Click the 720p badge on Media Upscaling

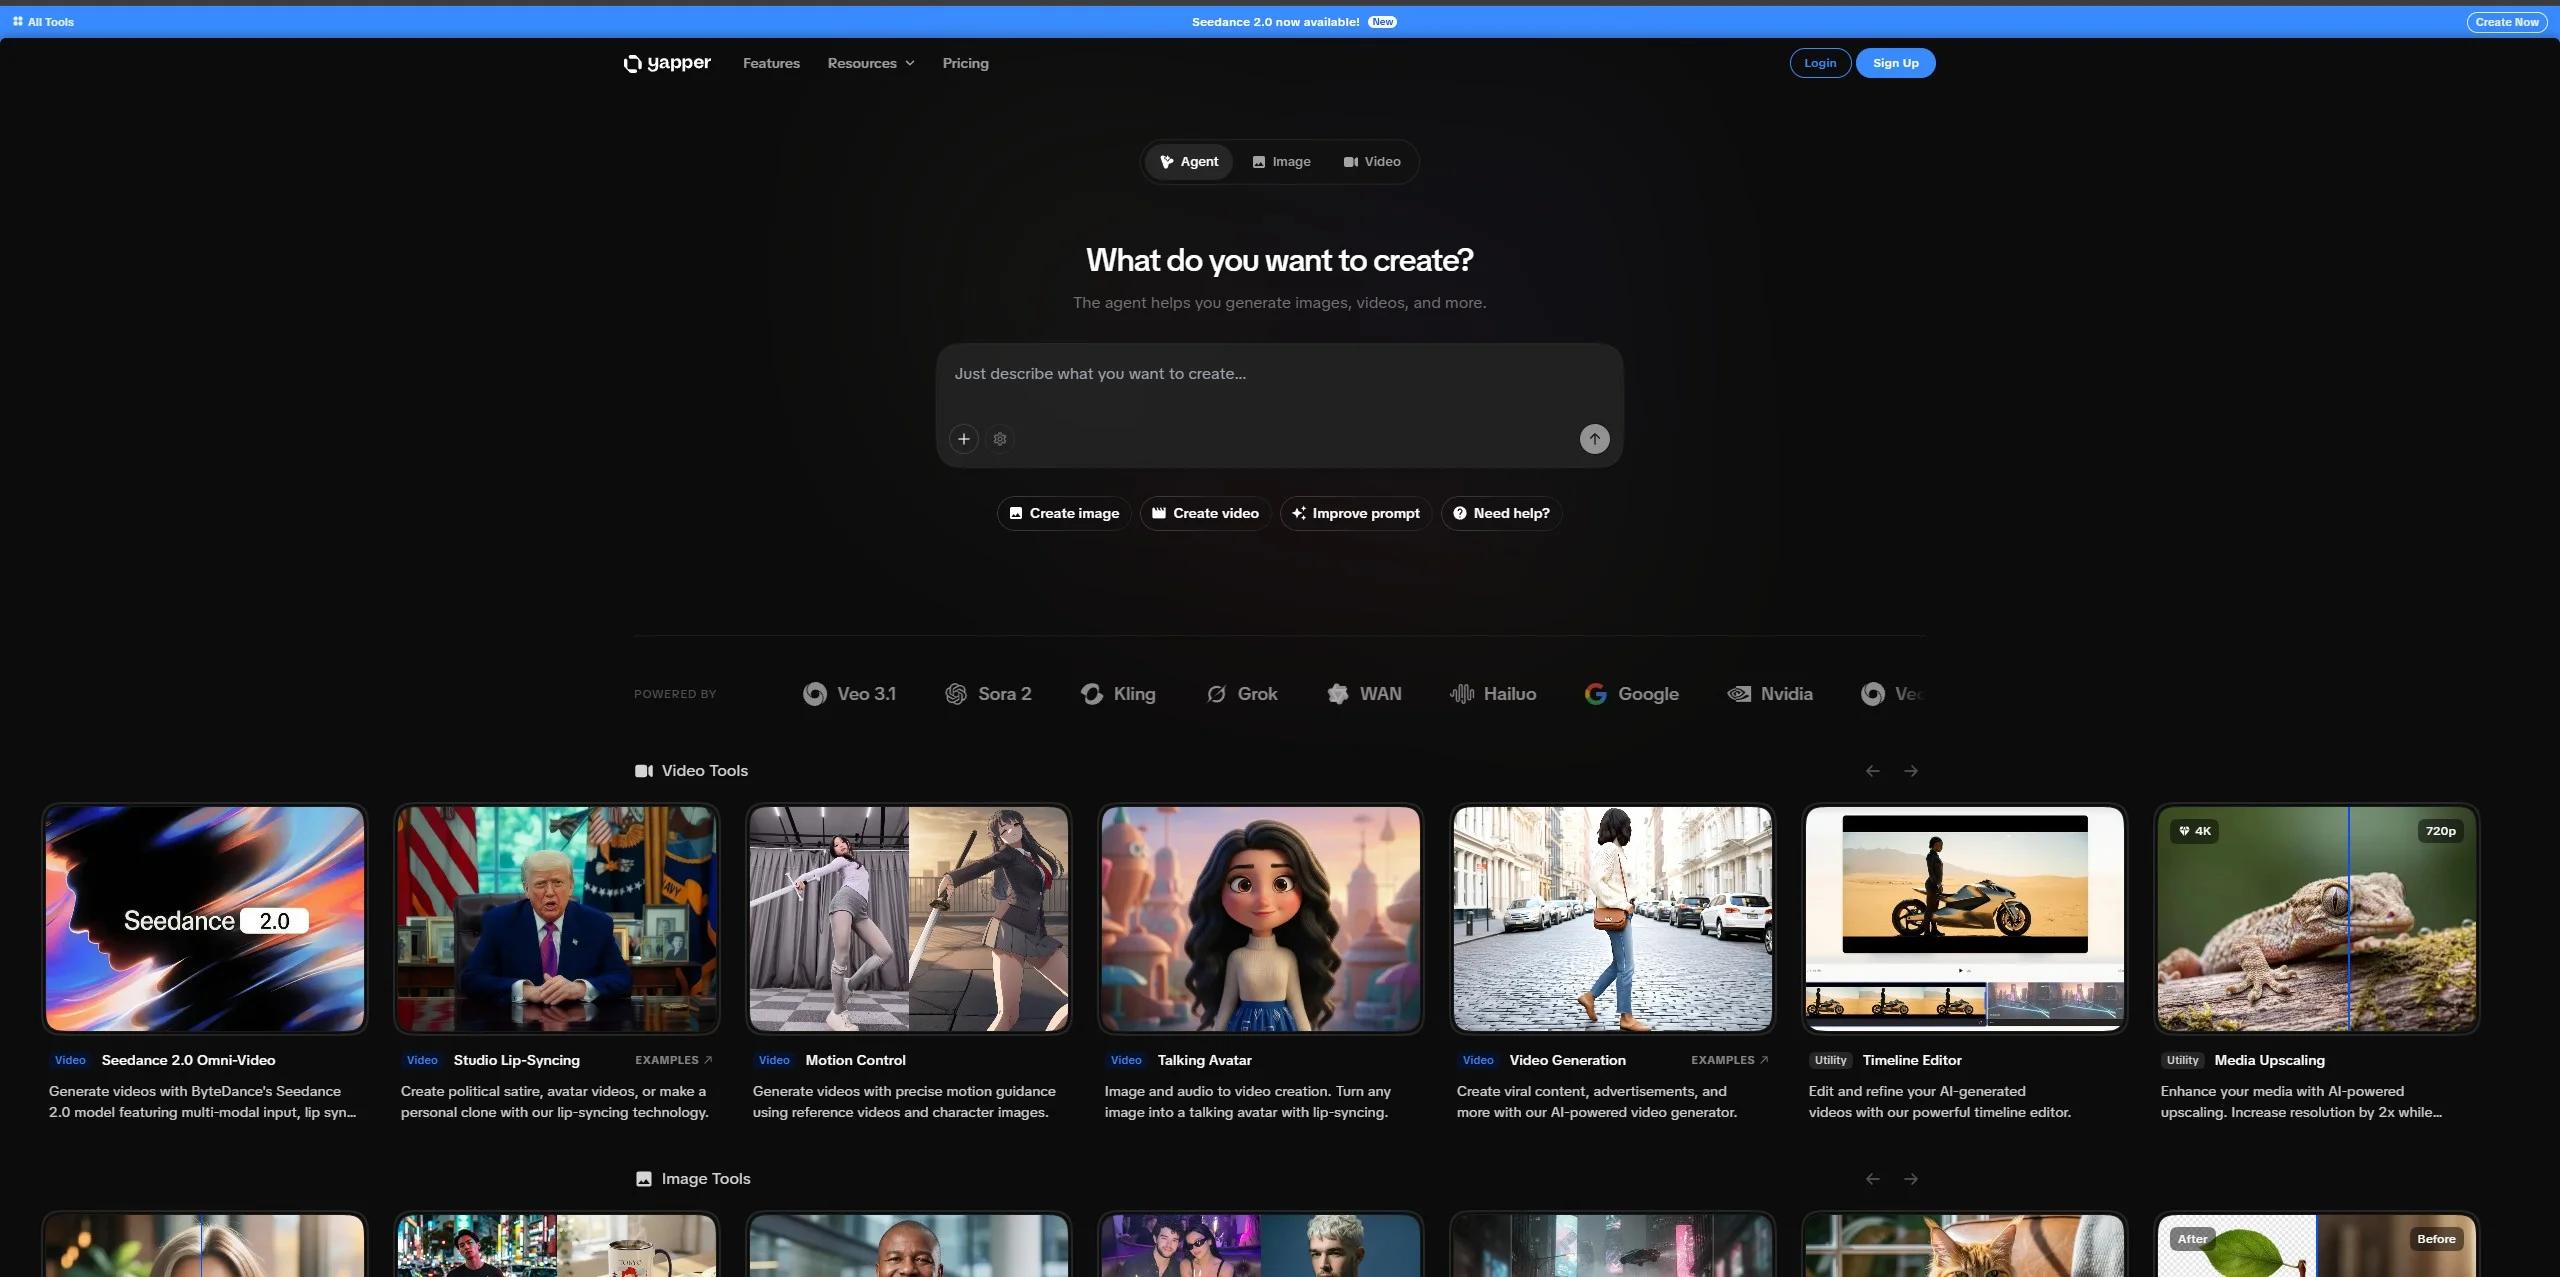[x=2440, y=831]
